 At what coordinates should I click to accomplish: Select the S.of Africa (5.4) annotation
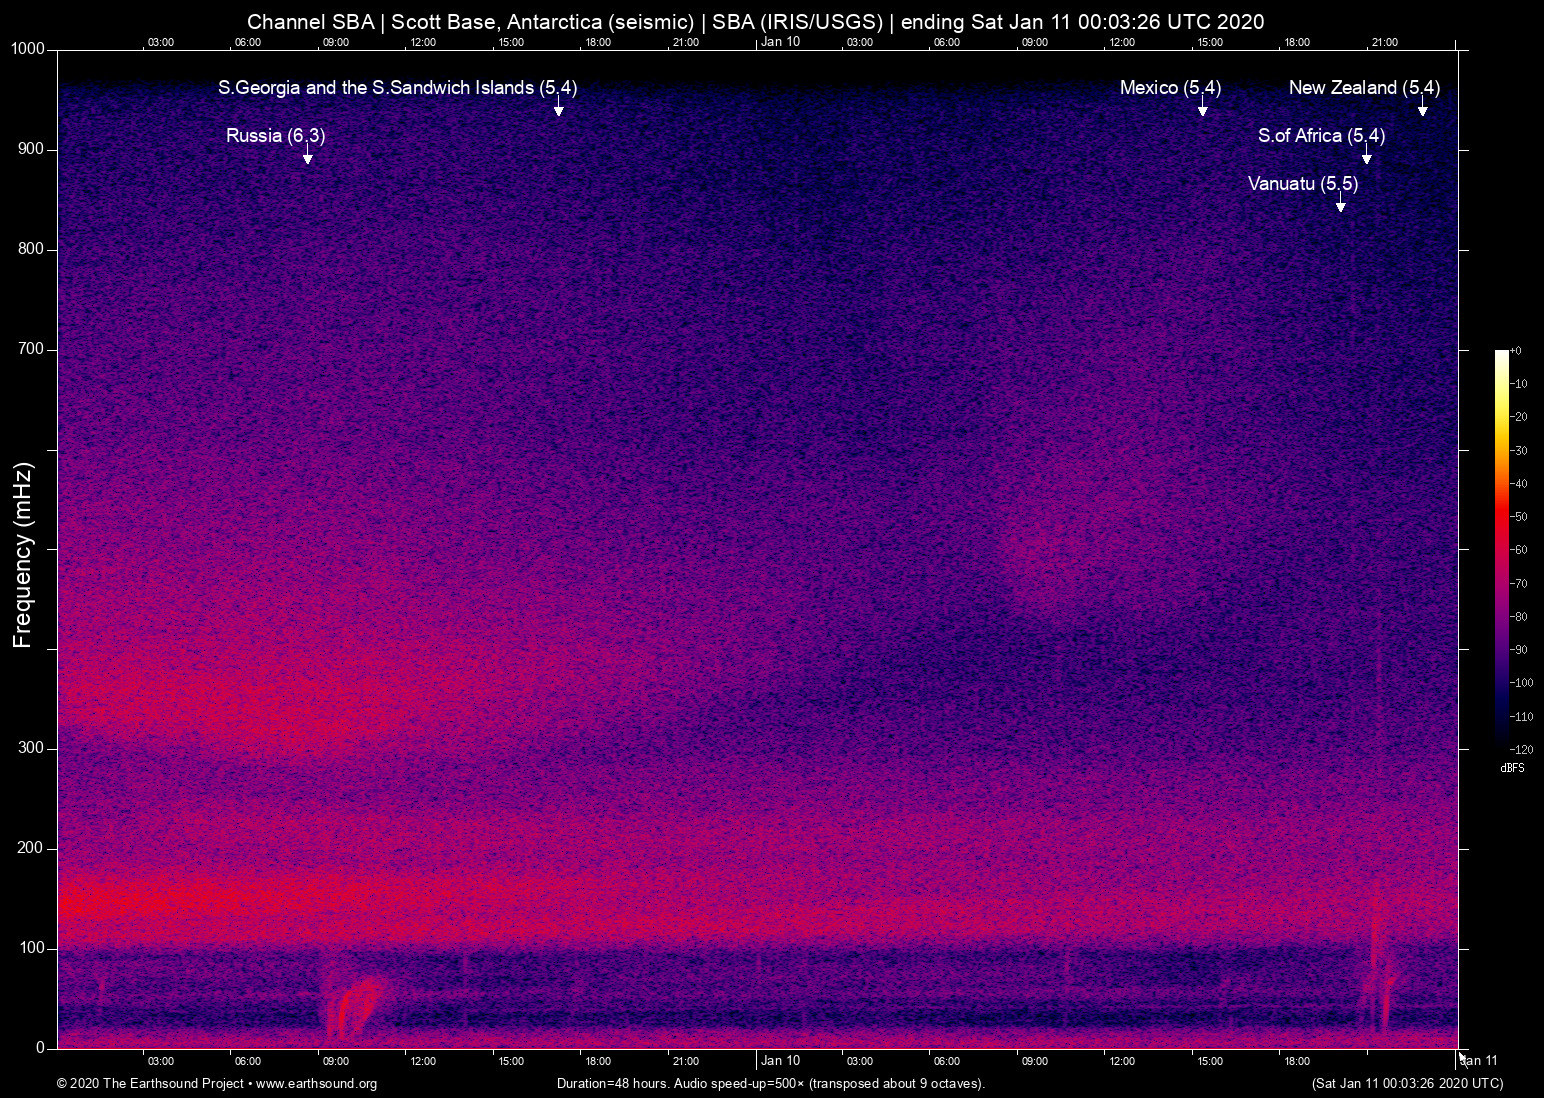1322,135
